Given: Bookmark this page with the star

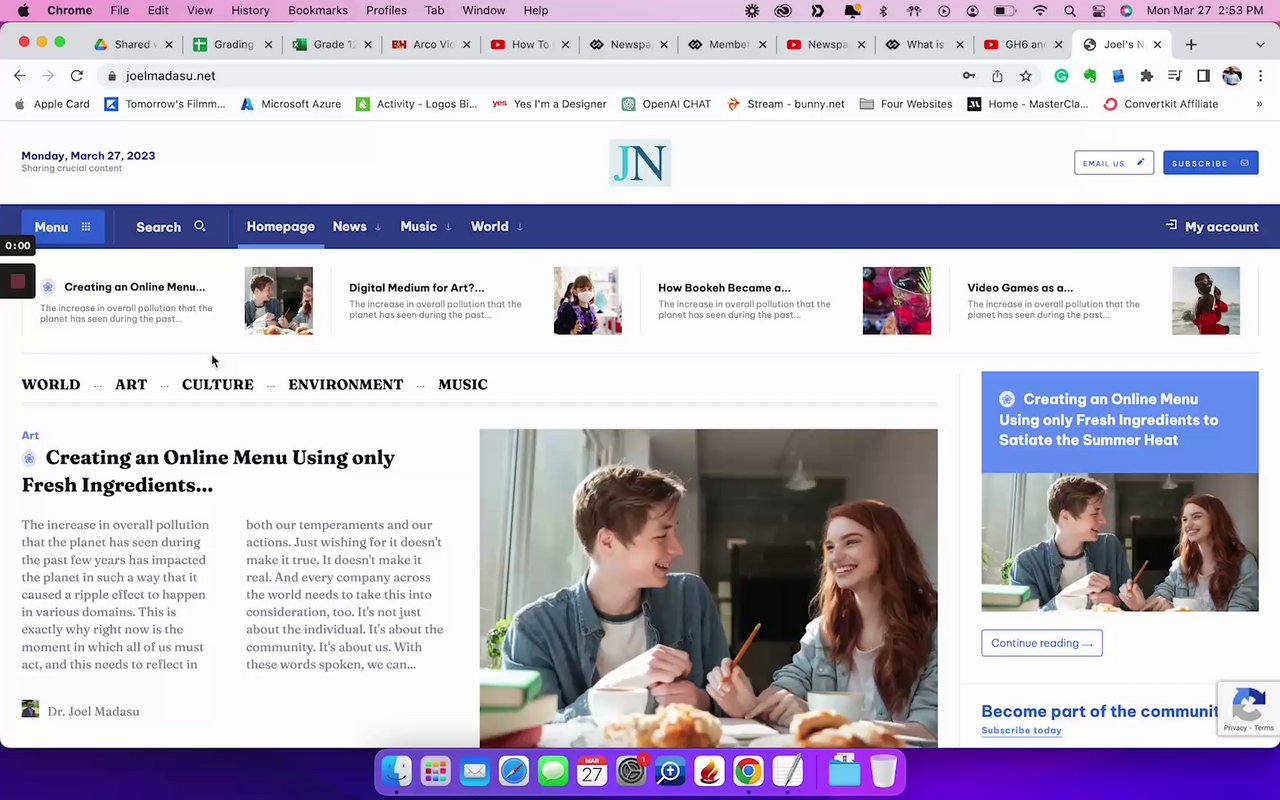Looking at the screenshot, I should tap(1025, 76).
